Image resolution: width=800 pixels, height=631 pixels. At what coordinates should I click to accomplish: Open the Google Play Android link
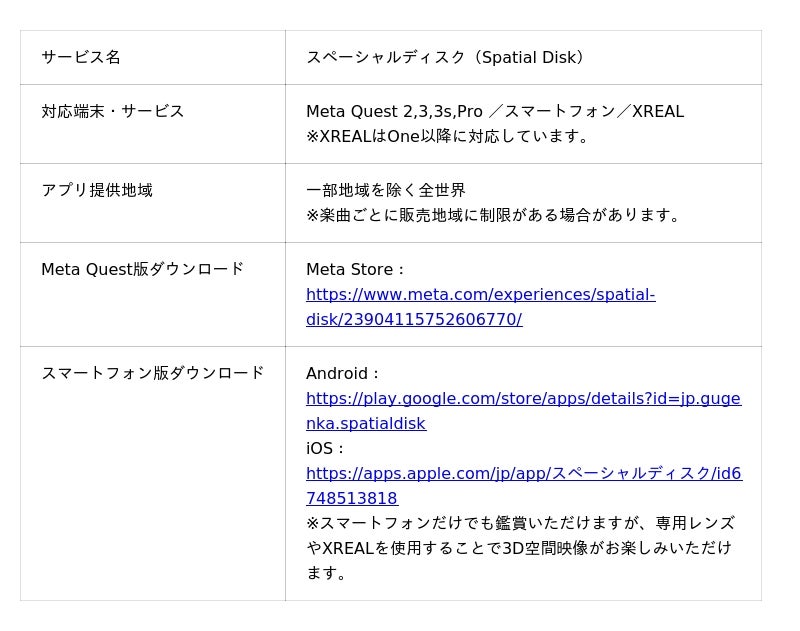tap(523, 399)
